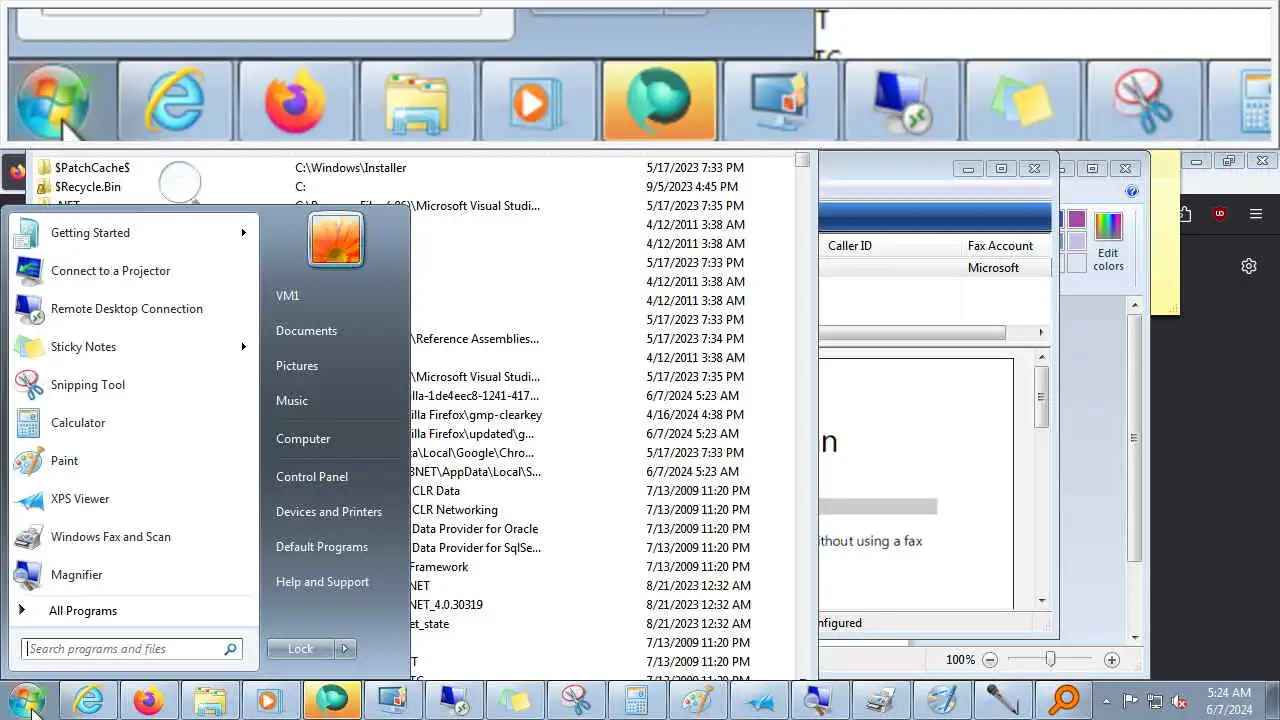Click Paint zoom out minus button

pos(990,660)
